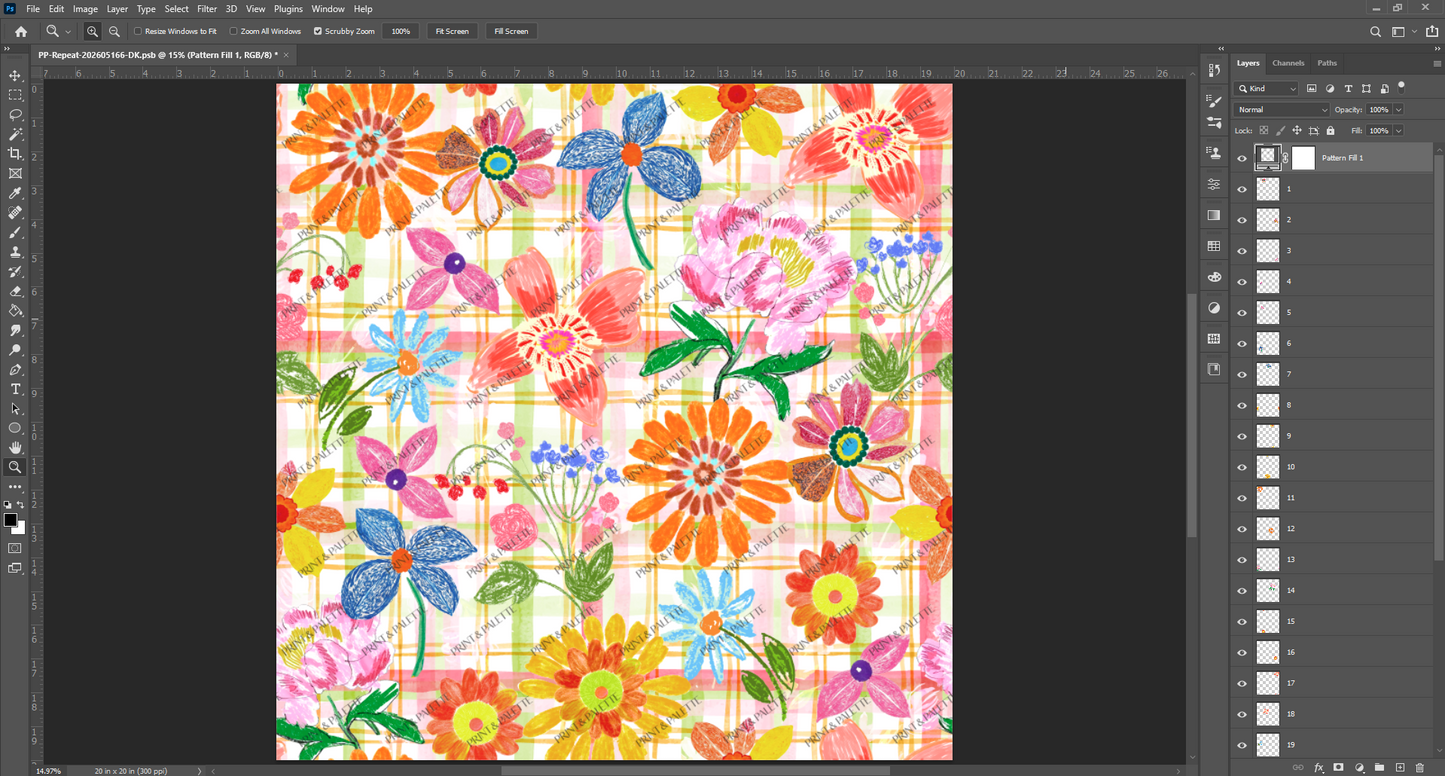
Task: Open the Normal blend mode dropdown
Action: pos(1282,110)
